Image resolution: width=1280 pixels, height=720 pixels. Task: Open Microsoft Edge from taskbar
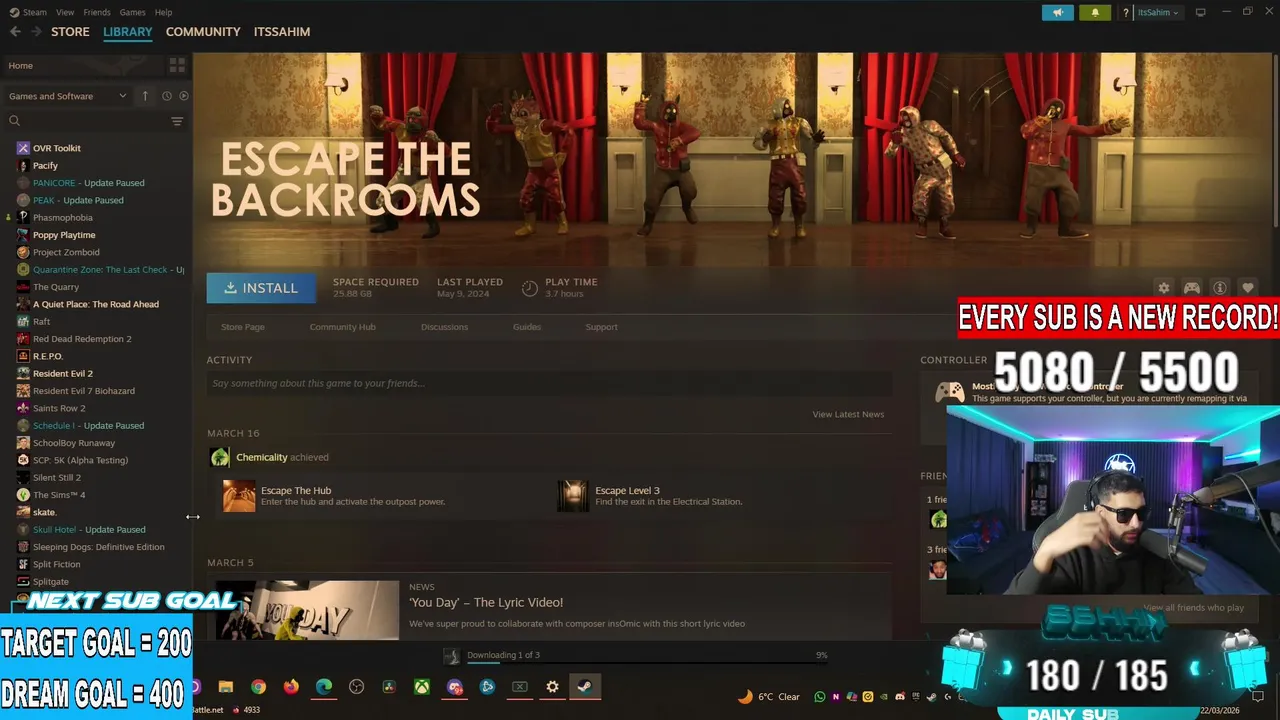324,687
